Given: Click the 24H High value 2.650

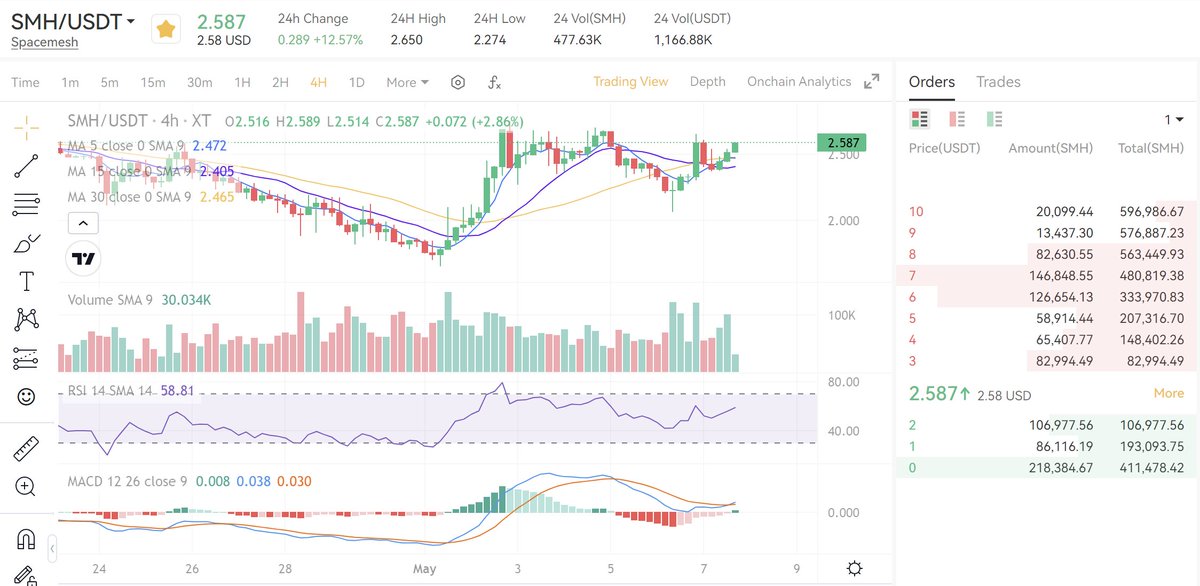Looking at the screenshot, I should click(406, 40).
